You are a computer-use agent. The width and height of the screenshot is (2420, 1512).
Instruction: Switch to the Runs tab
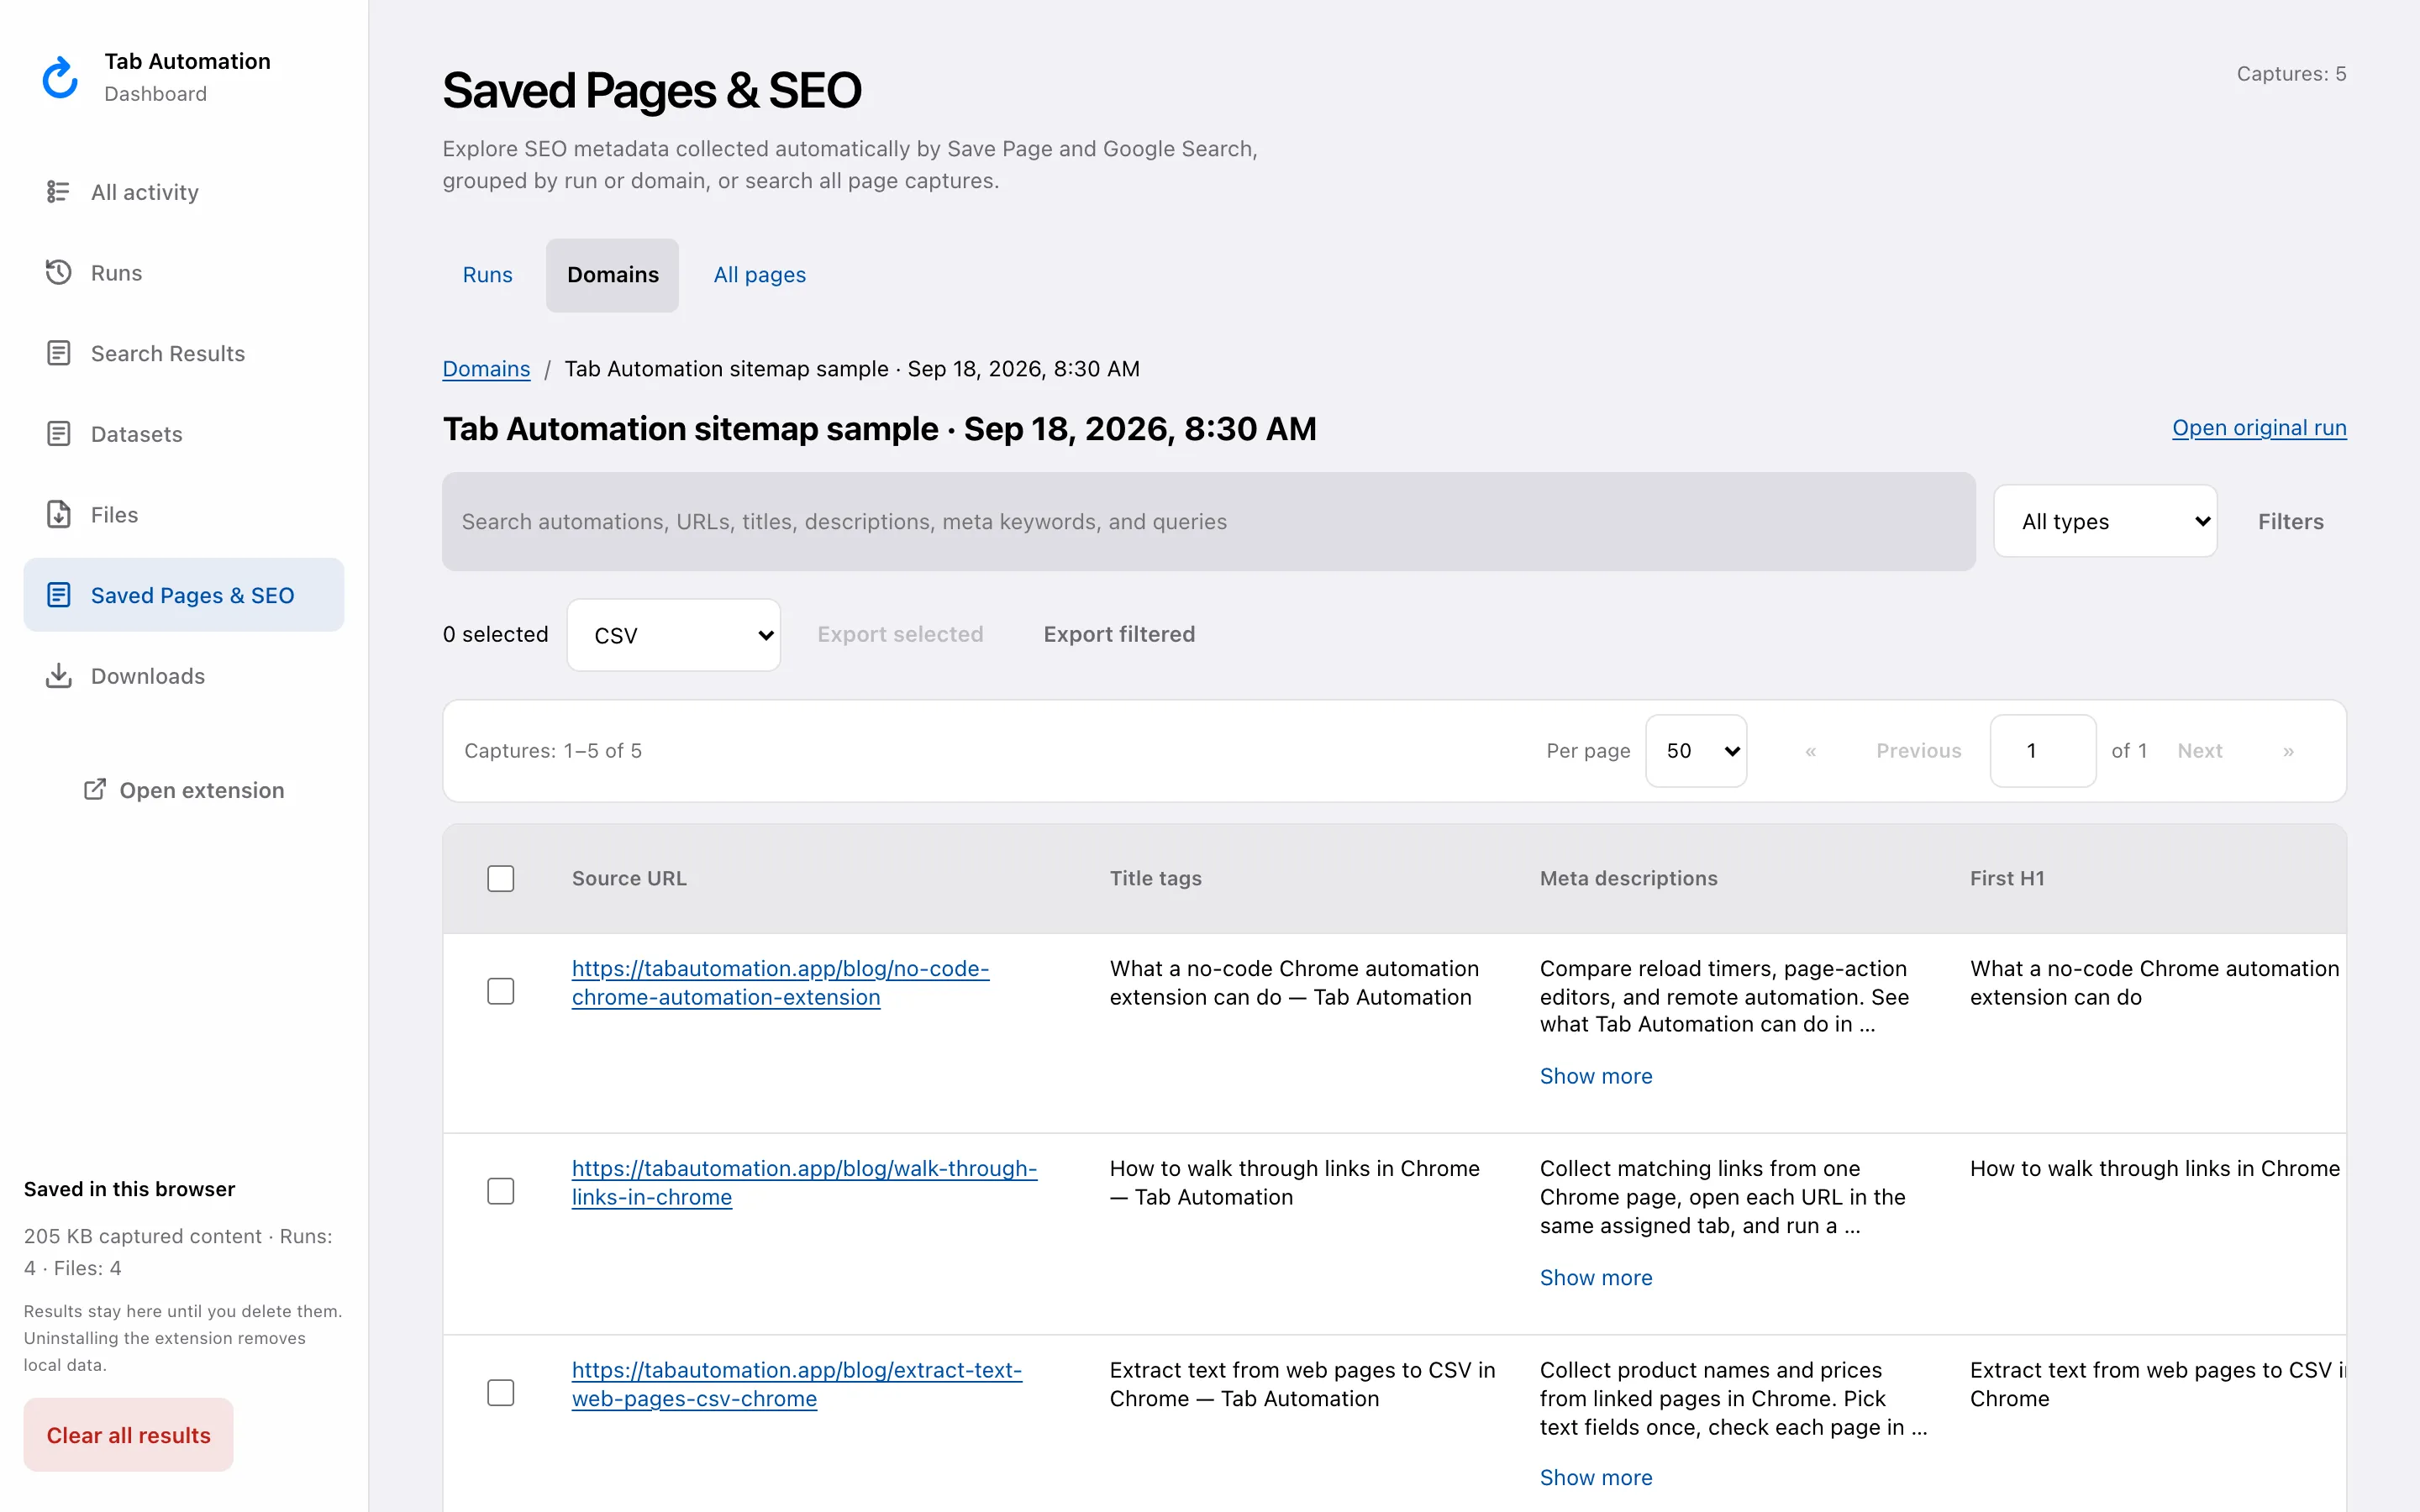487,275
